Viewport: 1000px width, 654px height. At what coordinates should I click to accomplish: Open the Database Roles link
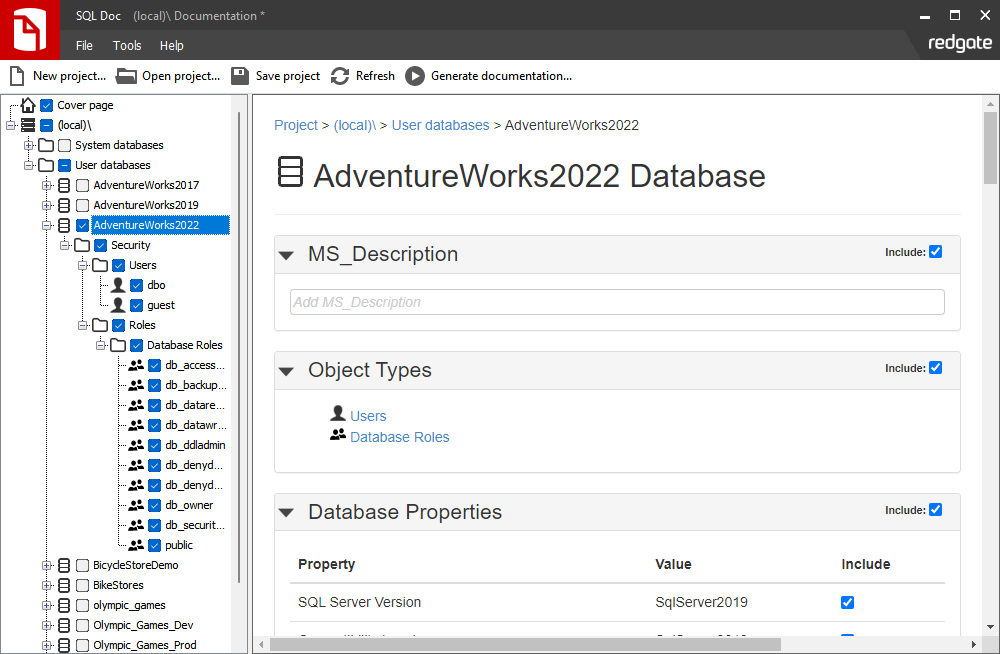[399, 437]
